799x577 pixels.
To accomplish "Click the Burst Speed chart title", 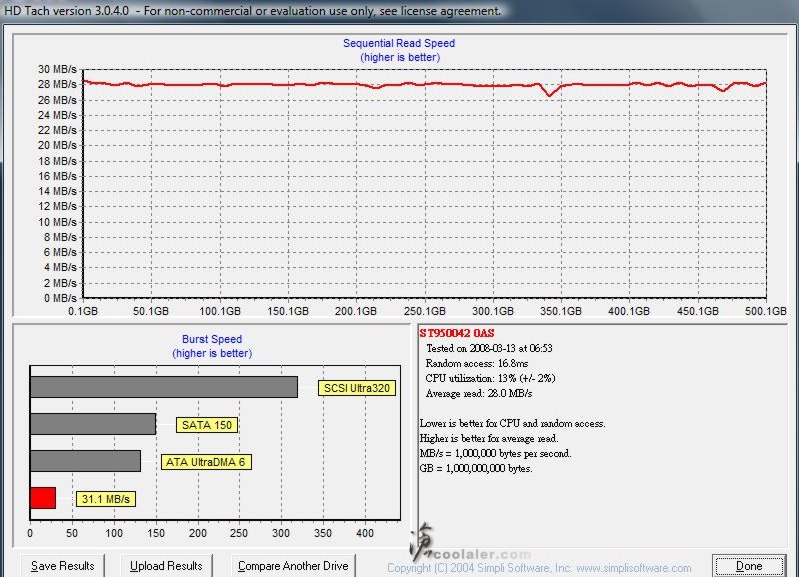I will (x=211, y=339).
